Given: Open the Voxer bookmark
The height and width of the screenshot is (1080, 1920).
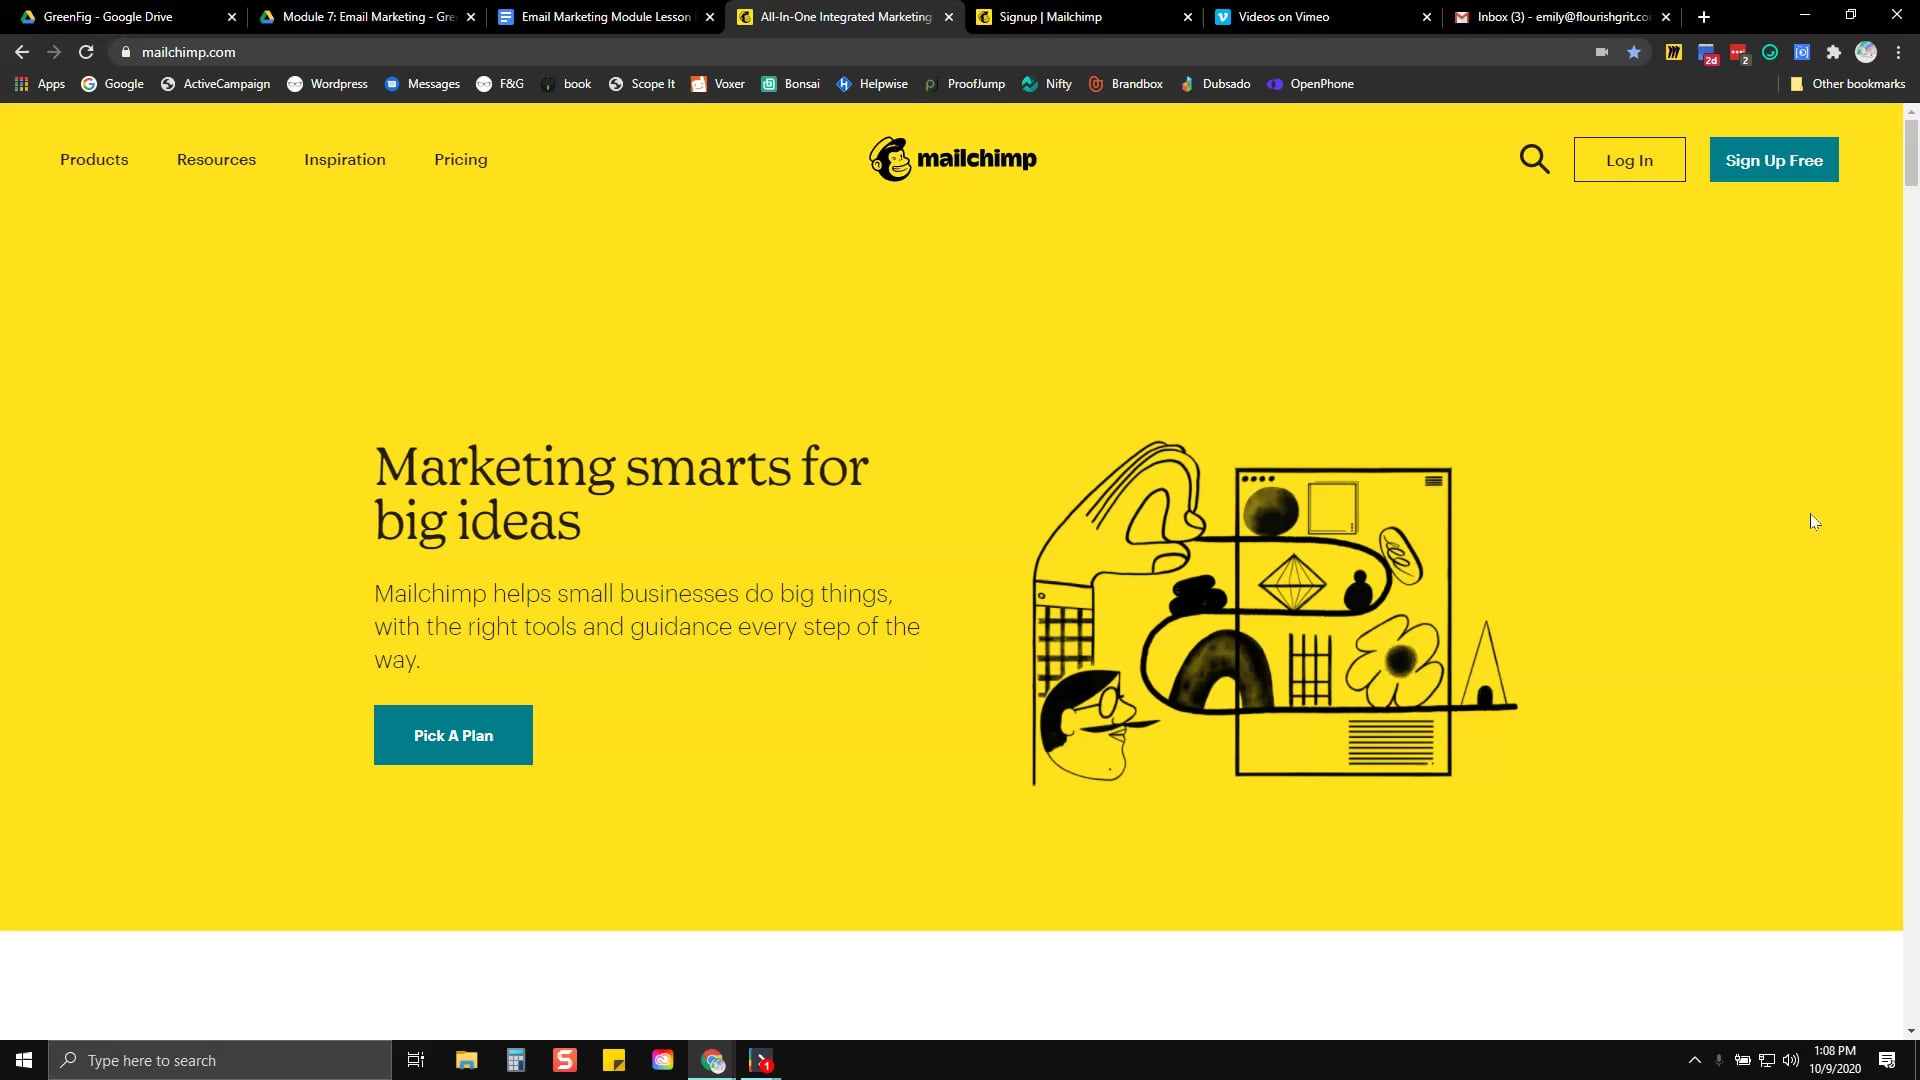Looking at the screenshot, I should point(718,84).
